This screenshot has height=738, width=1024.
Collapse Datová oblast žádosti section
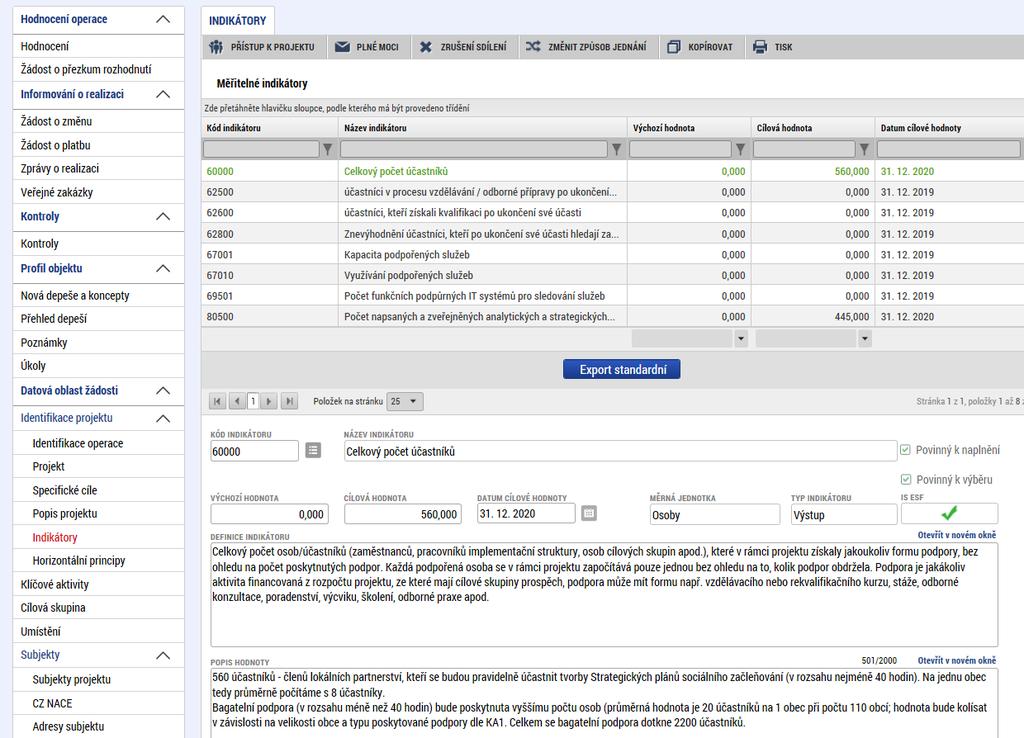pos(163,391)
